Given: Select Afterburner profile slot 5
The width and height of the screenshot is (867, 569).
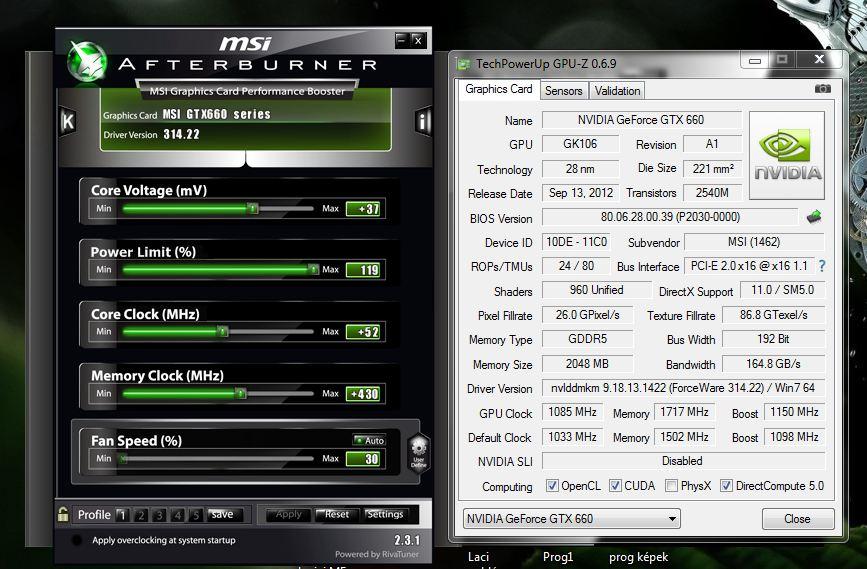Looking at the screenshot, I should click(195, 515).
